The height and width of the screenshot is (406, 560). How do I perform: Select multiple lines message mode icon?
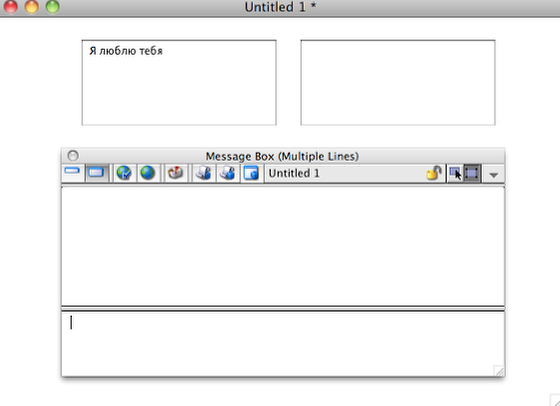click(96, 173)
